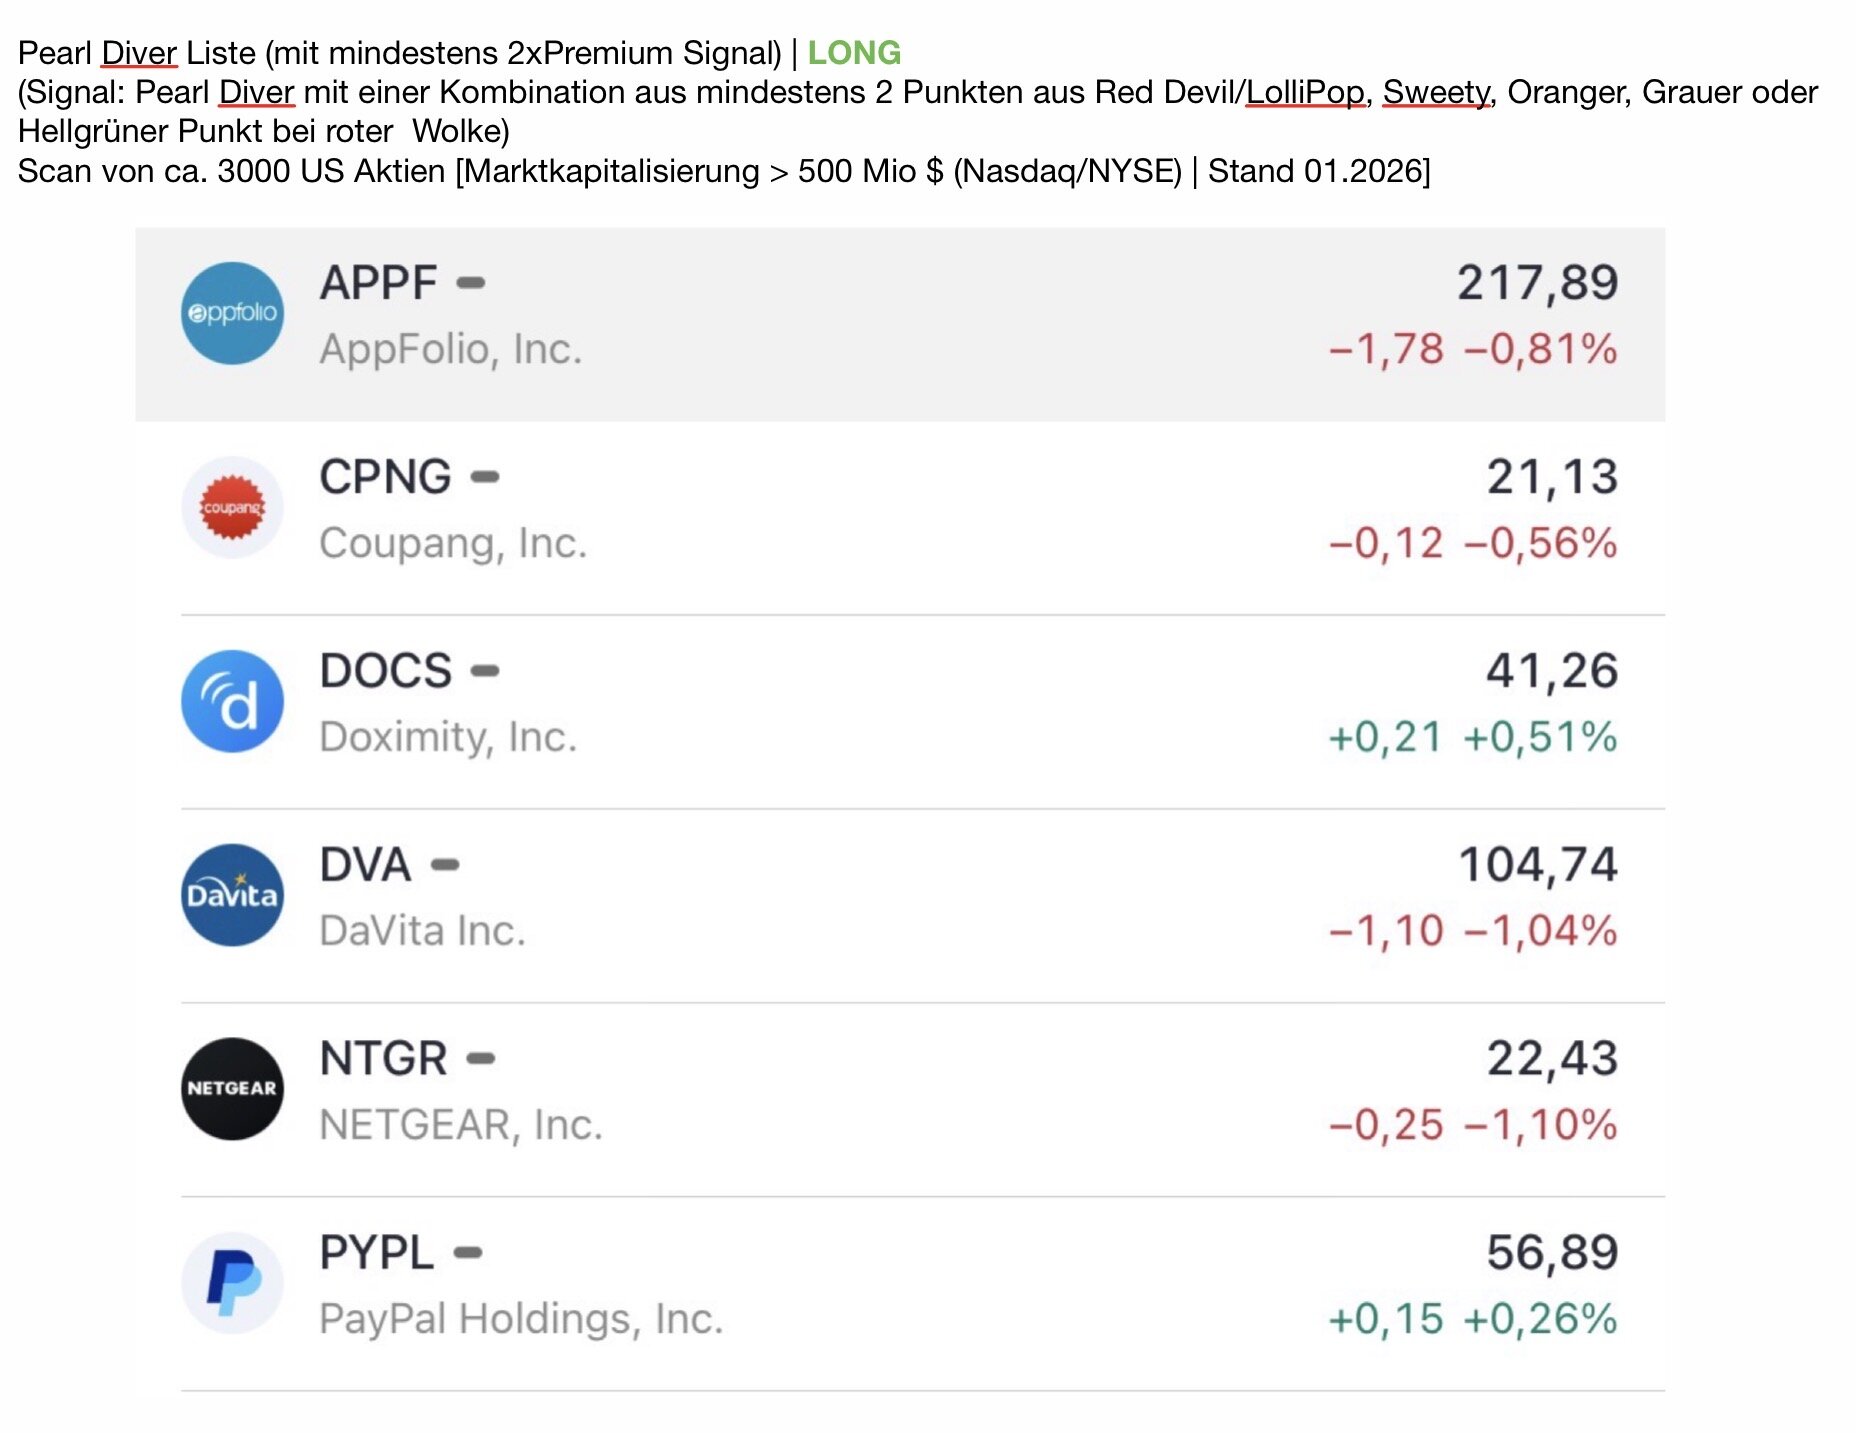Image resolution: width=1856 pixels, height=1433 pixels.
Task: Click the underlined word Sweety
Action: coord(1436,92)
